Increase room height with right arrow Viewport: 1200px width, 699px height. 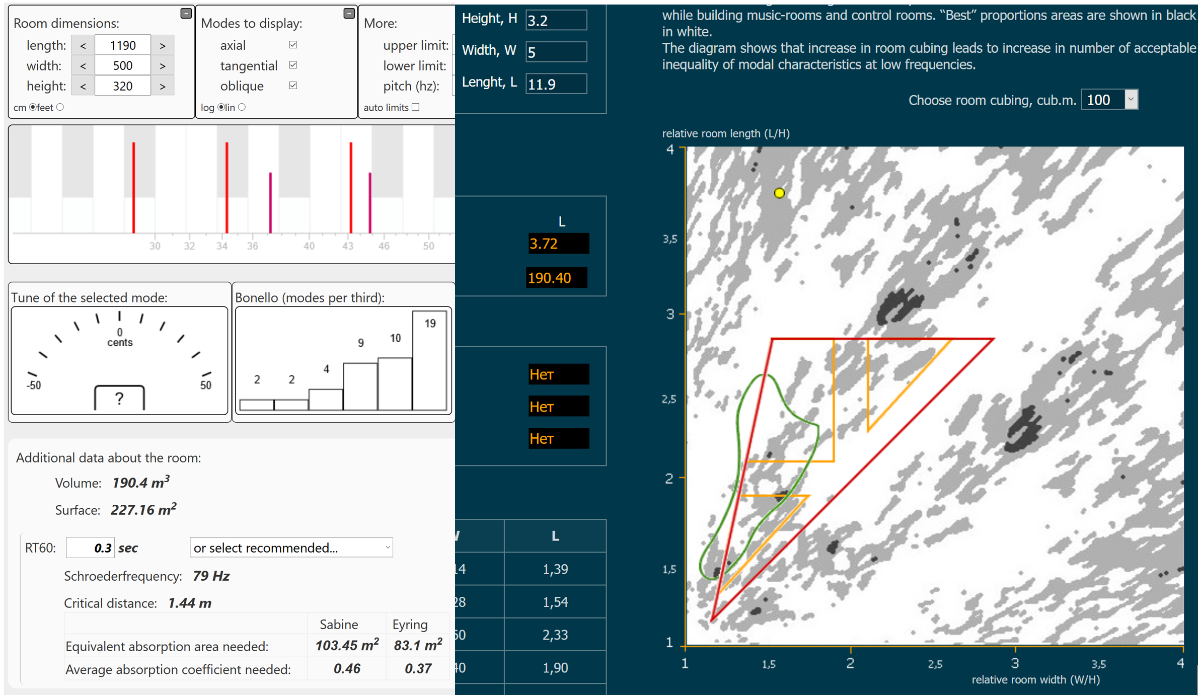click(x=162, y=86)
